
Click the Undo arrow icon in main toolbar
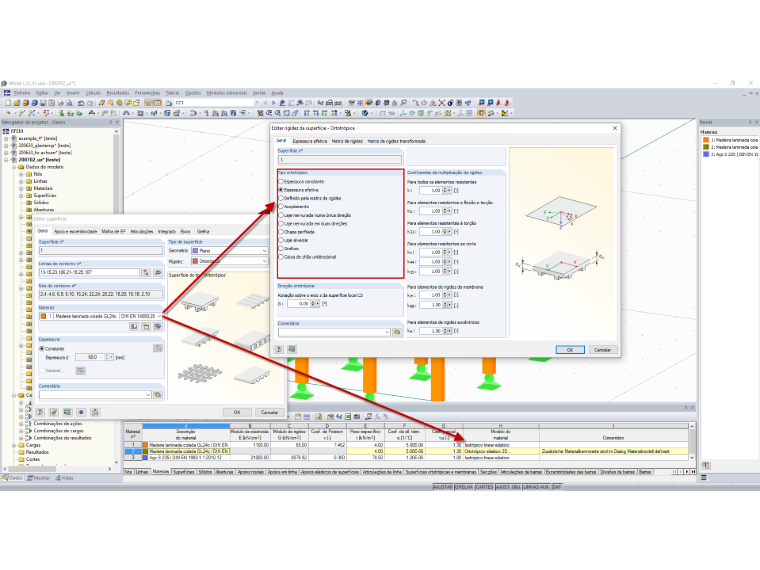tap(81, 103)
